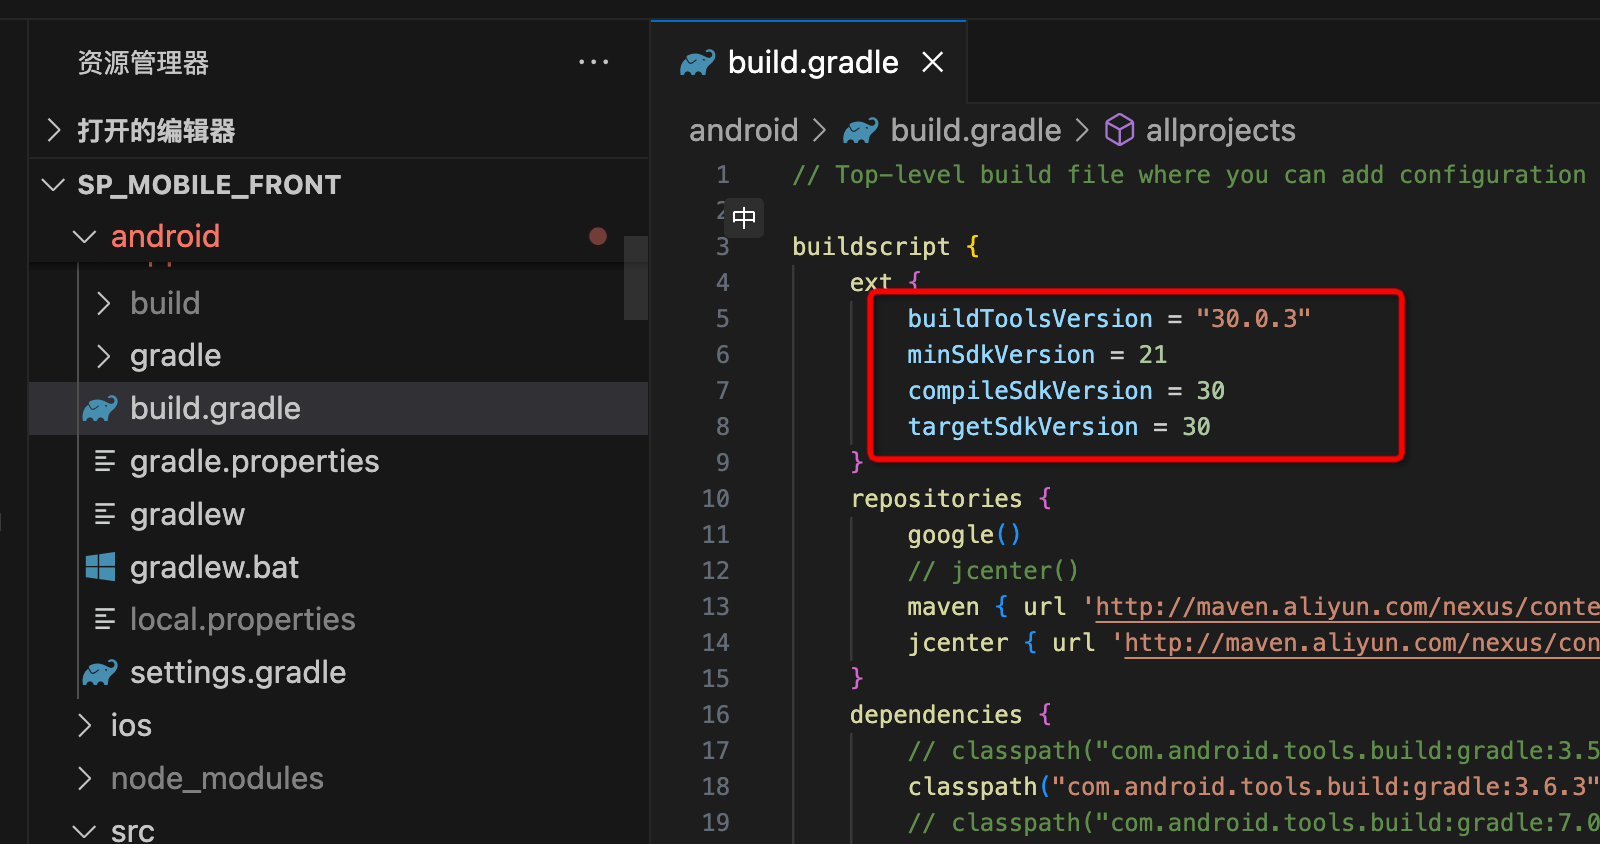This screenshot has height=844, width=1600.
Task: Click file lines icon beside gradle.properties
Action: click(104, 461)
